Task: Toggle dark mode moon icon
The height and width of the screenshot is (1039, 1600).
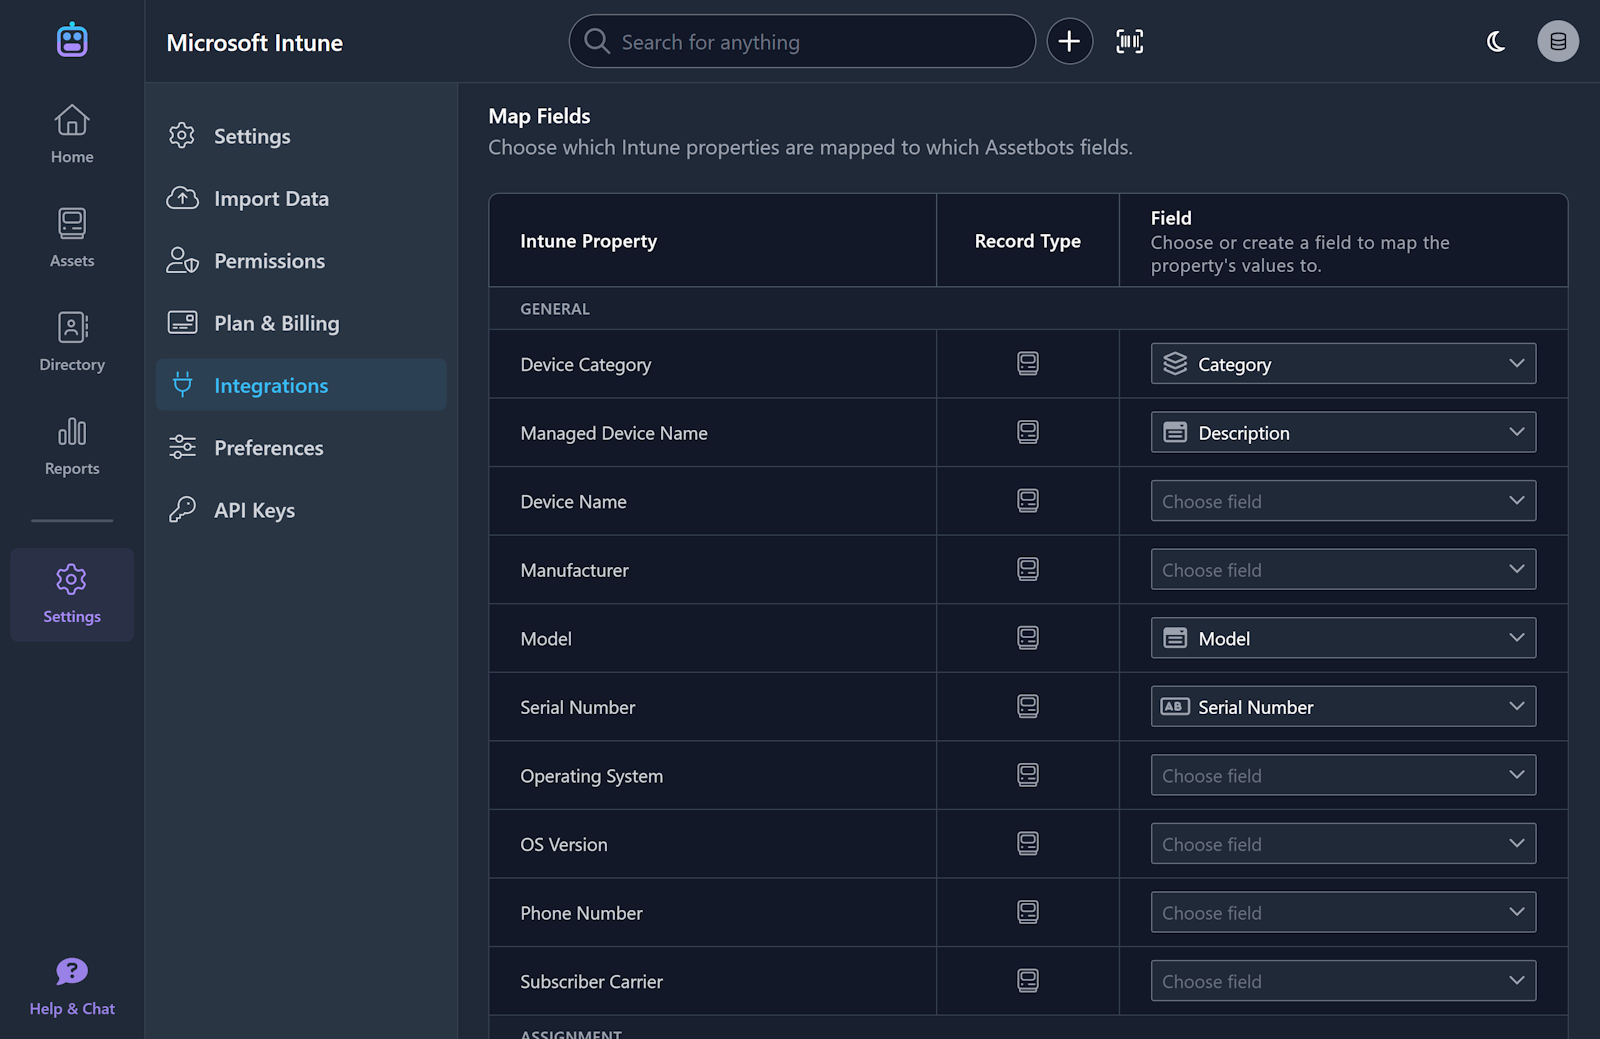Action: 1496,41
